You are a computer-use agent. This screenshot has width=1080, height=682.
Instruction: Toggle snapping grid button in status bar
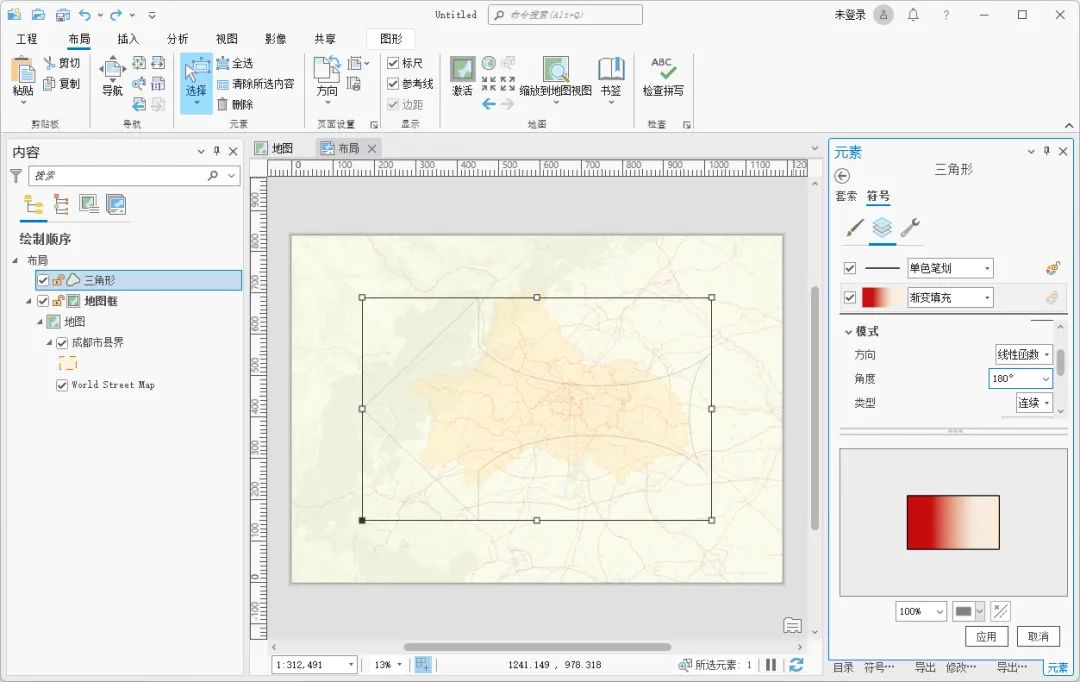click(x=423, y=665)
